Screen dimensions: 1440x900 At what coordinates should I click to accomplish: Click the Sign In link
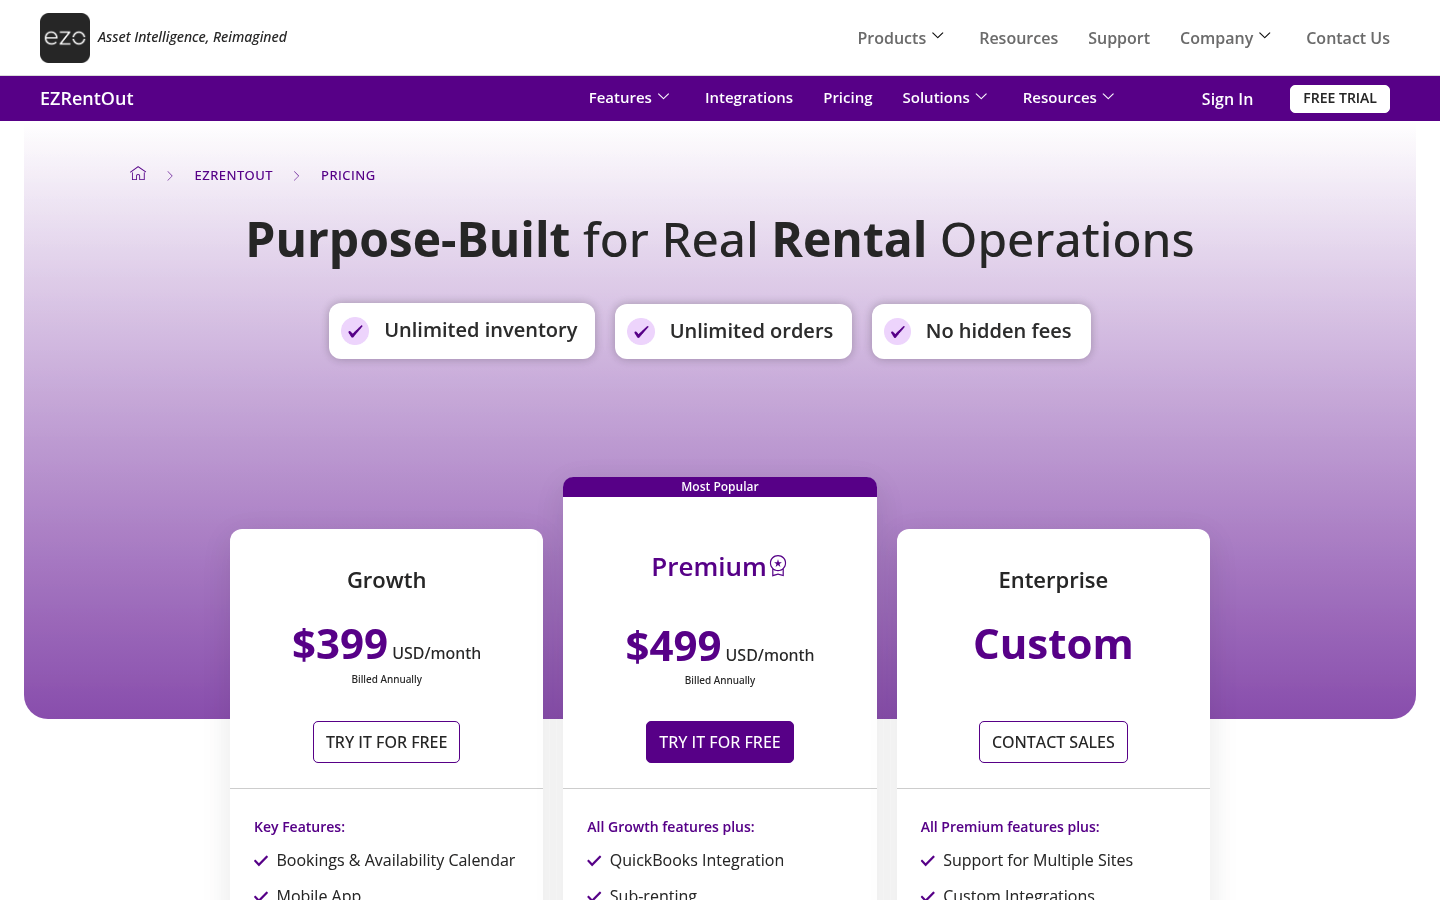click(x=1227, y=99)
